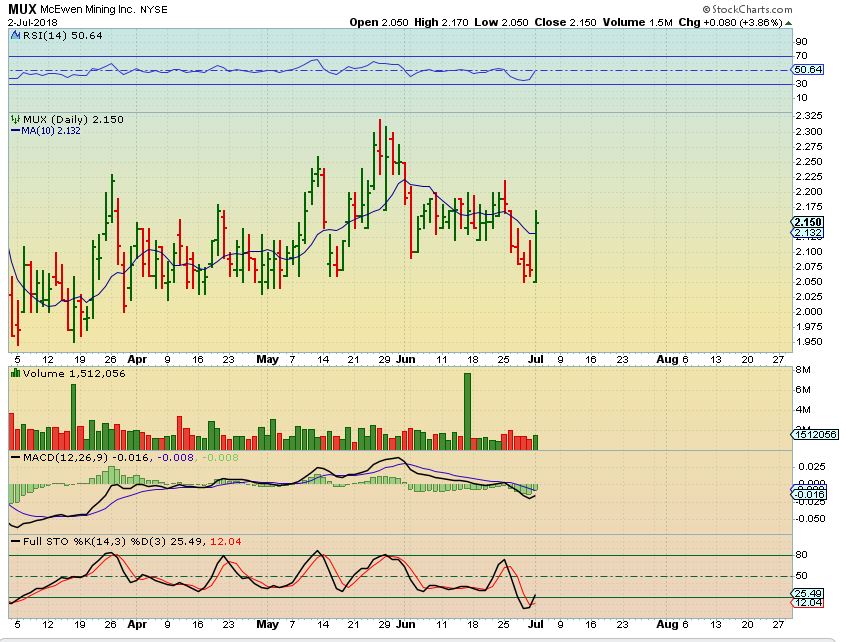Click the 2-Jul-2018 date in the header
Viewport: 846px width, 642px height.
[33, 21]
